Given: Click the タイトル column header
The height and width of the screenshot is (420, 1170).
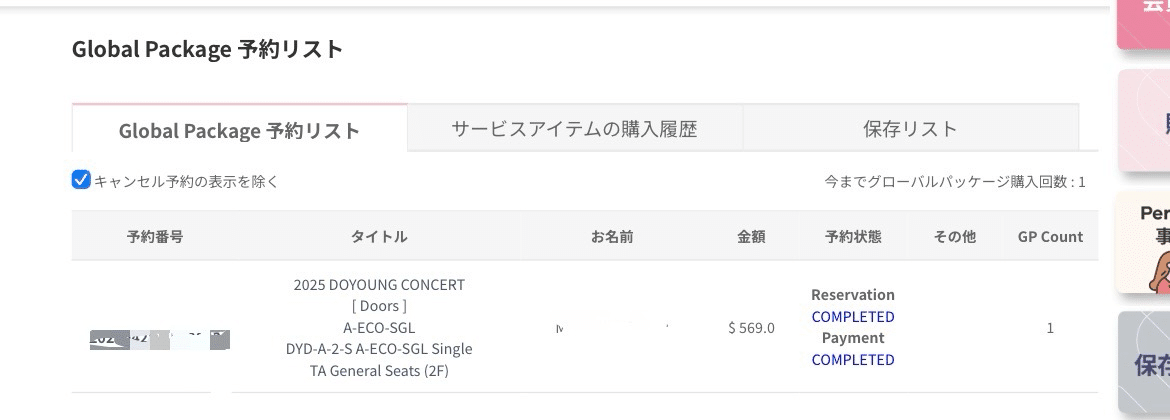Looking at the screenshot, I should point(379,236).
